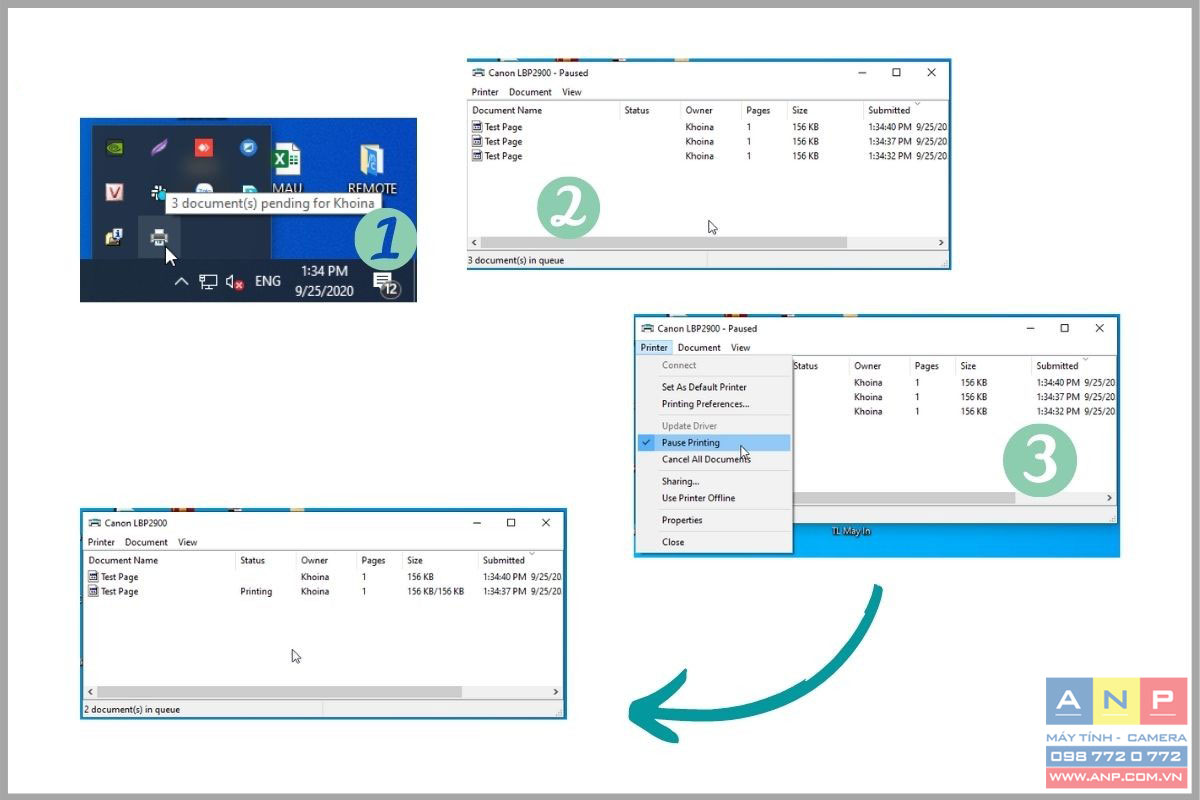Open View menu in the two-document window
Image resolution: width=1200 pixels, height=800 pixels.
point(188,542)
